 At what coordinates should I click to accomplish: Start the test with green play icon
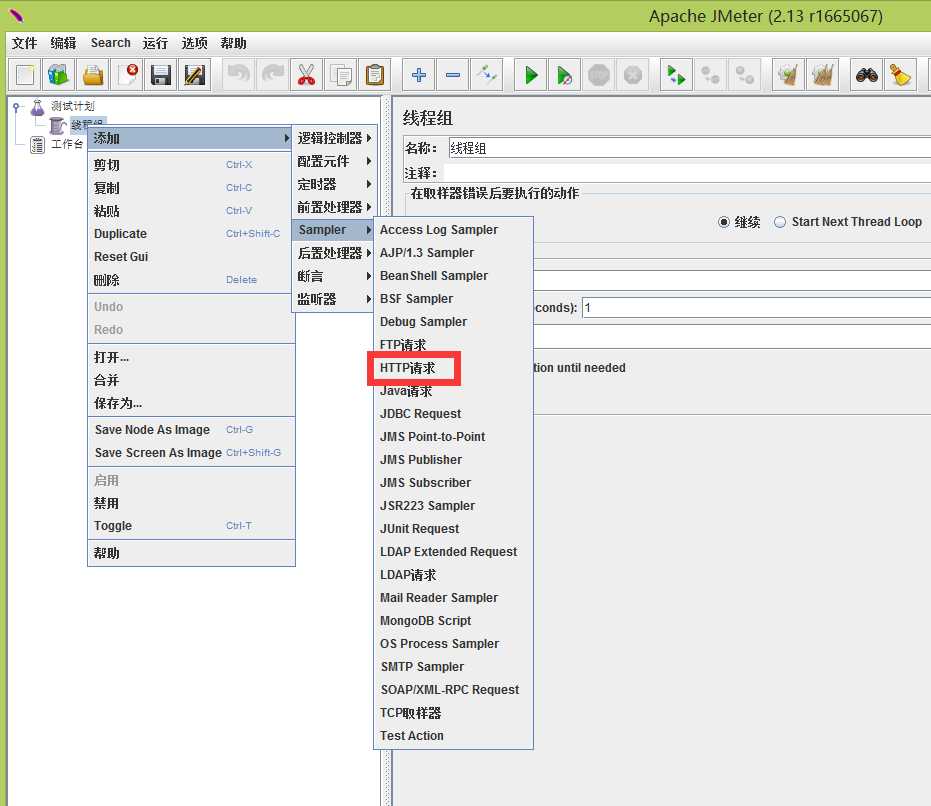(x=531, y=75)
